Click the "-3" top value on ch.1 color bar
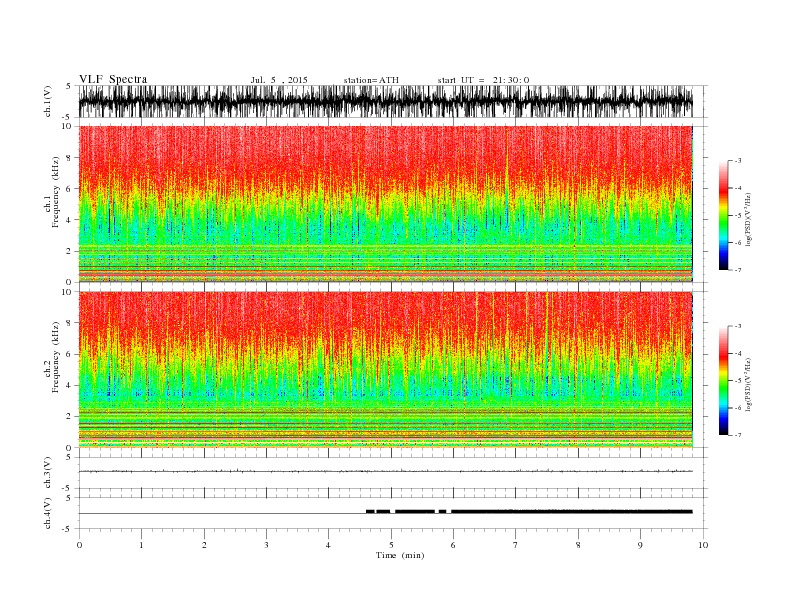The image size is (792, 612). click(737, 161)
